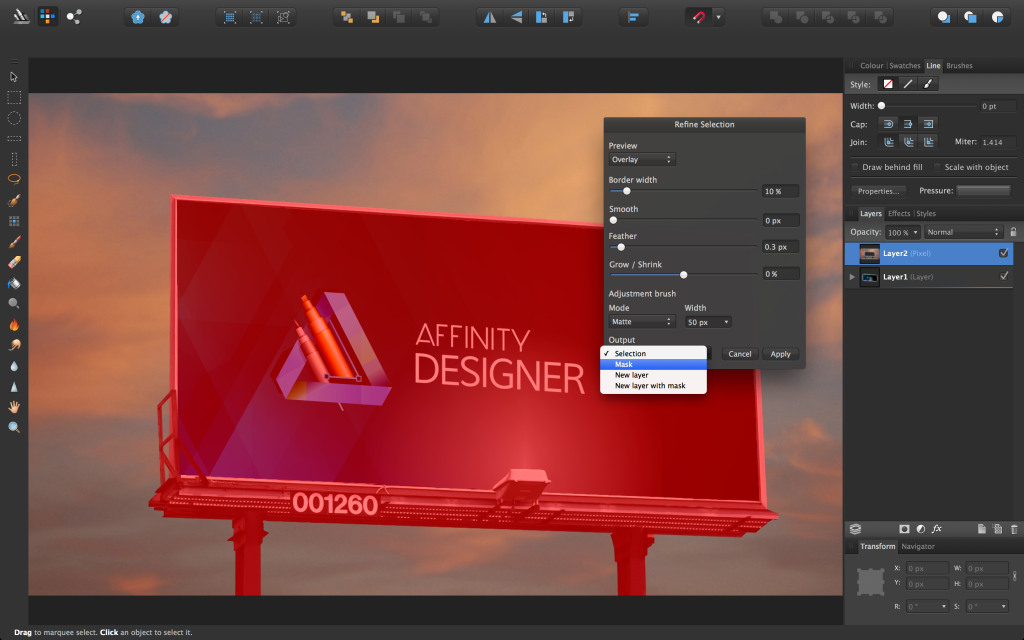1024x640 pixels.
Task: Open the adjustment brush Mode dropdown
Action: point(641,321)
